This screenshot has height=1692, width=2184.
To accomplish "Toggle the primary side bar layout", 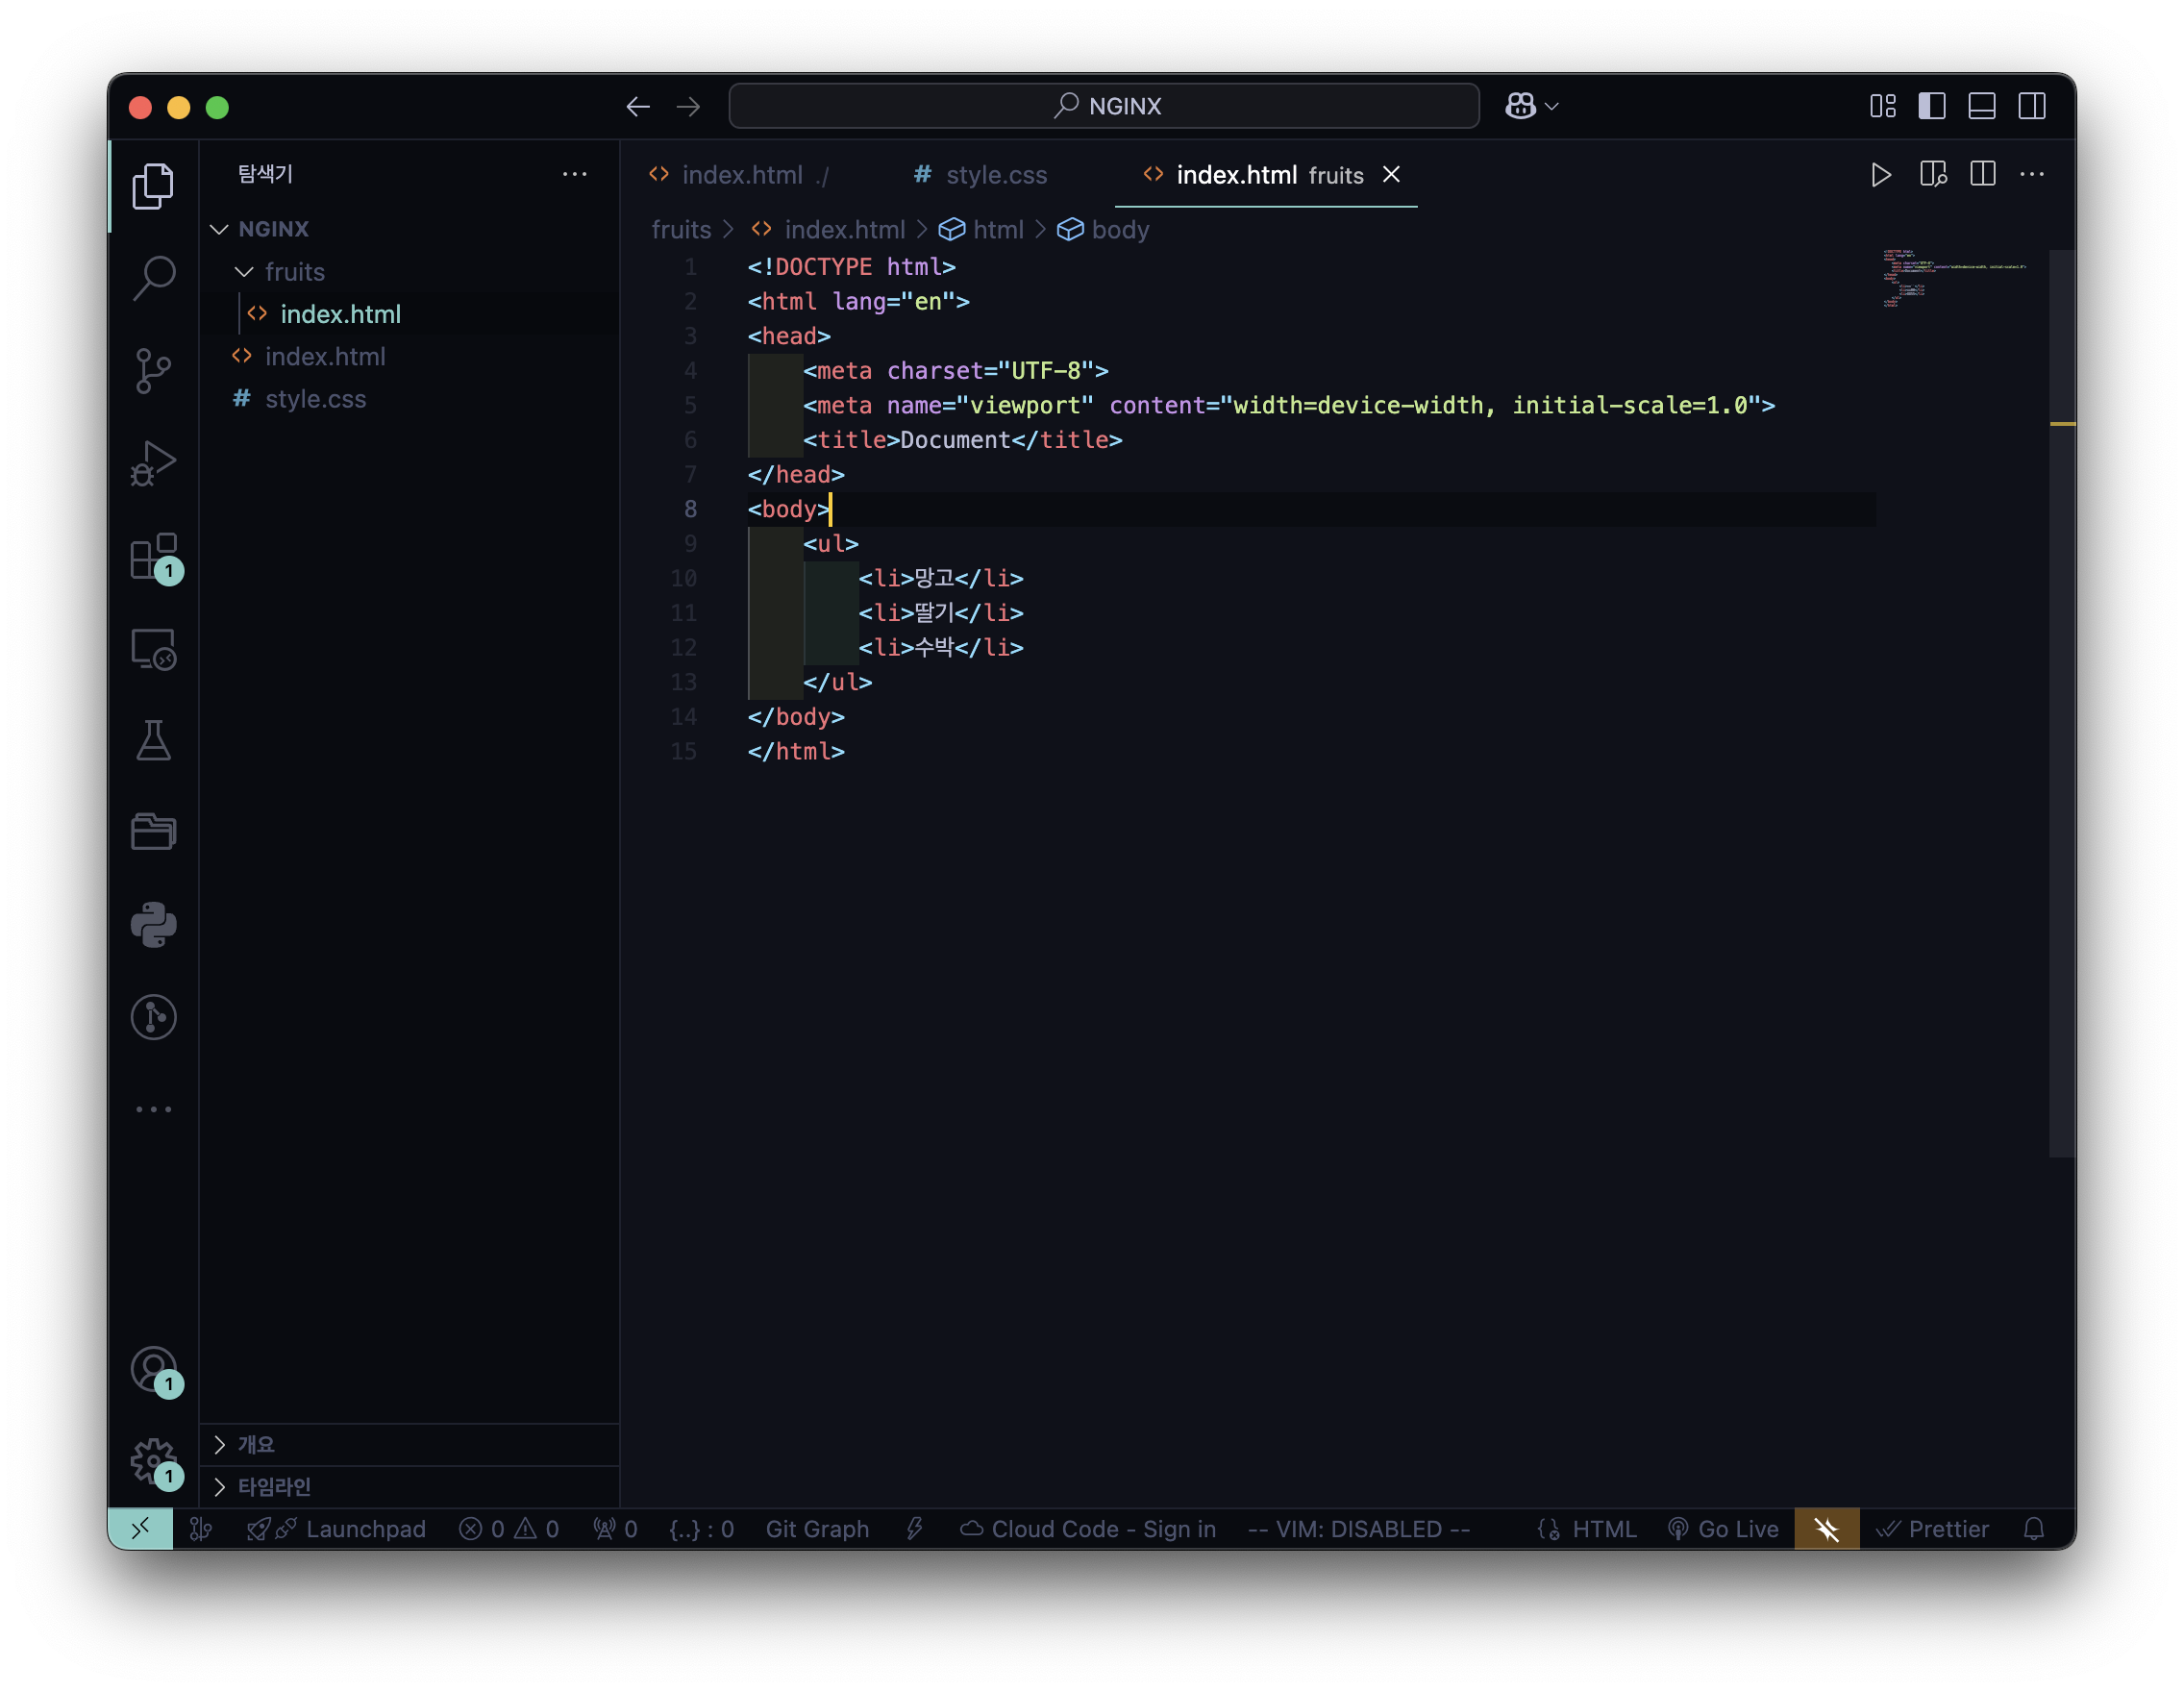I will (x=1931, y=106).
